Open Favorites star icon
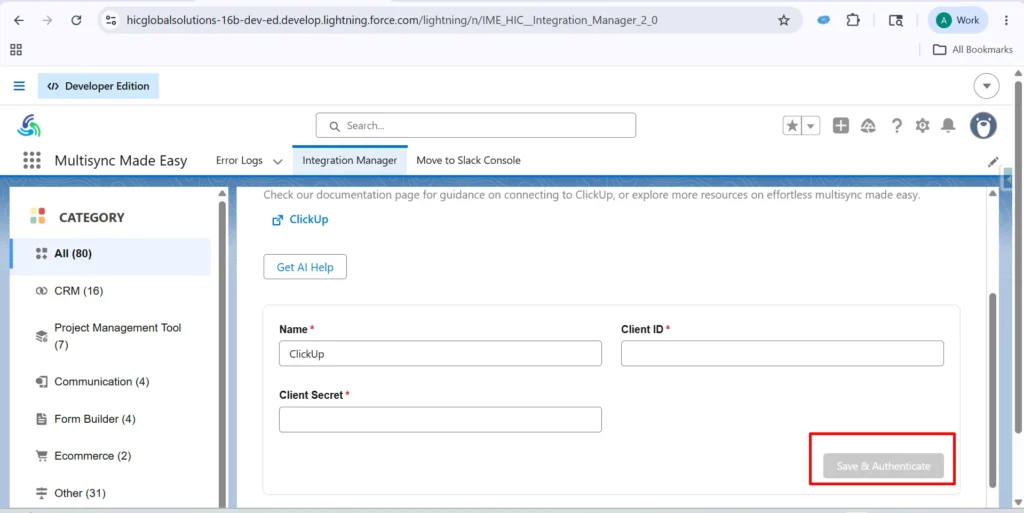The image size is (1024, 513). [x=792, y=126]
